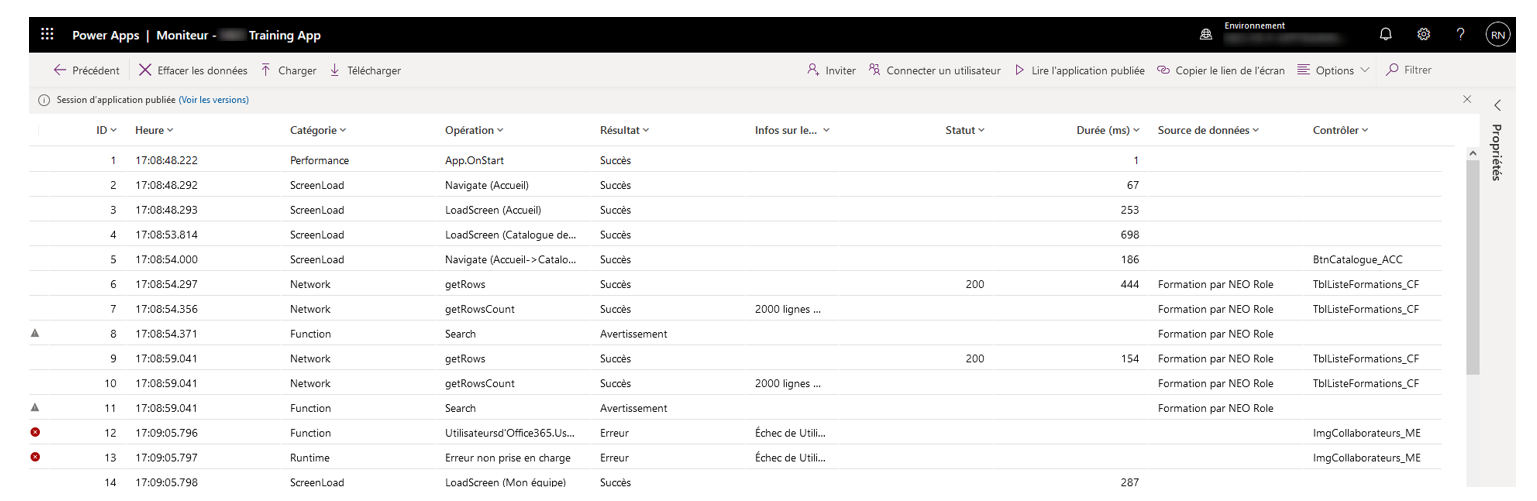Open the Voir les versions link

coord(214,100)
